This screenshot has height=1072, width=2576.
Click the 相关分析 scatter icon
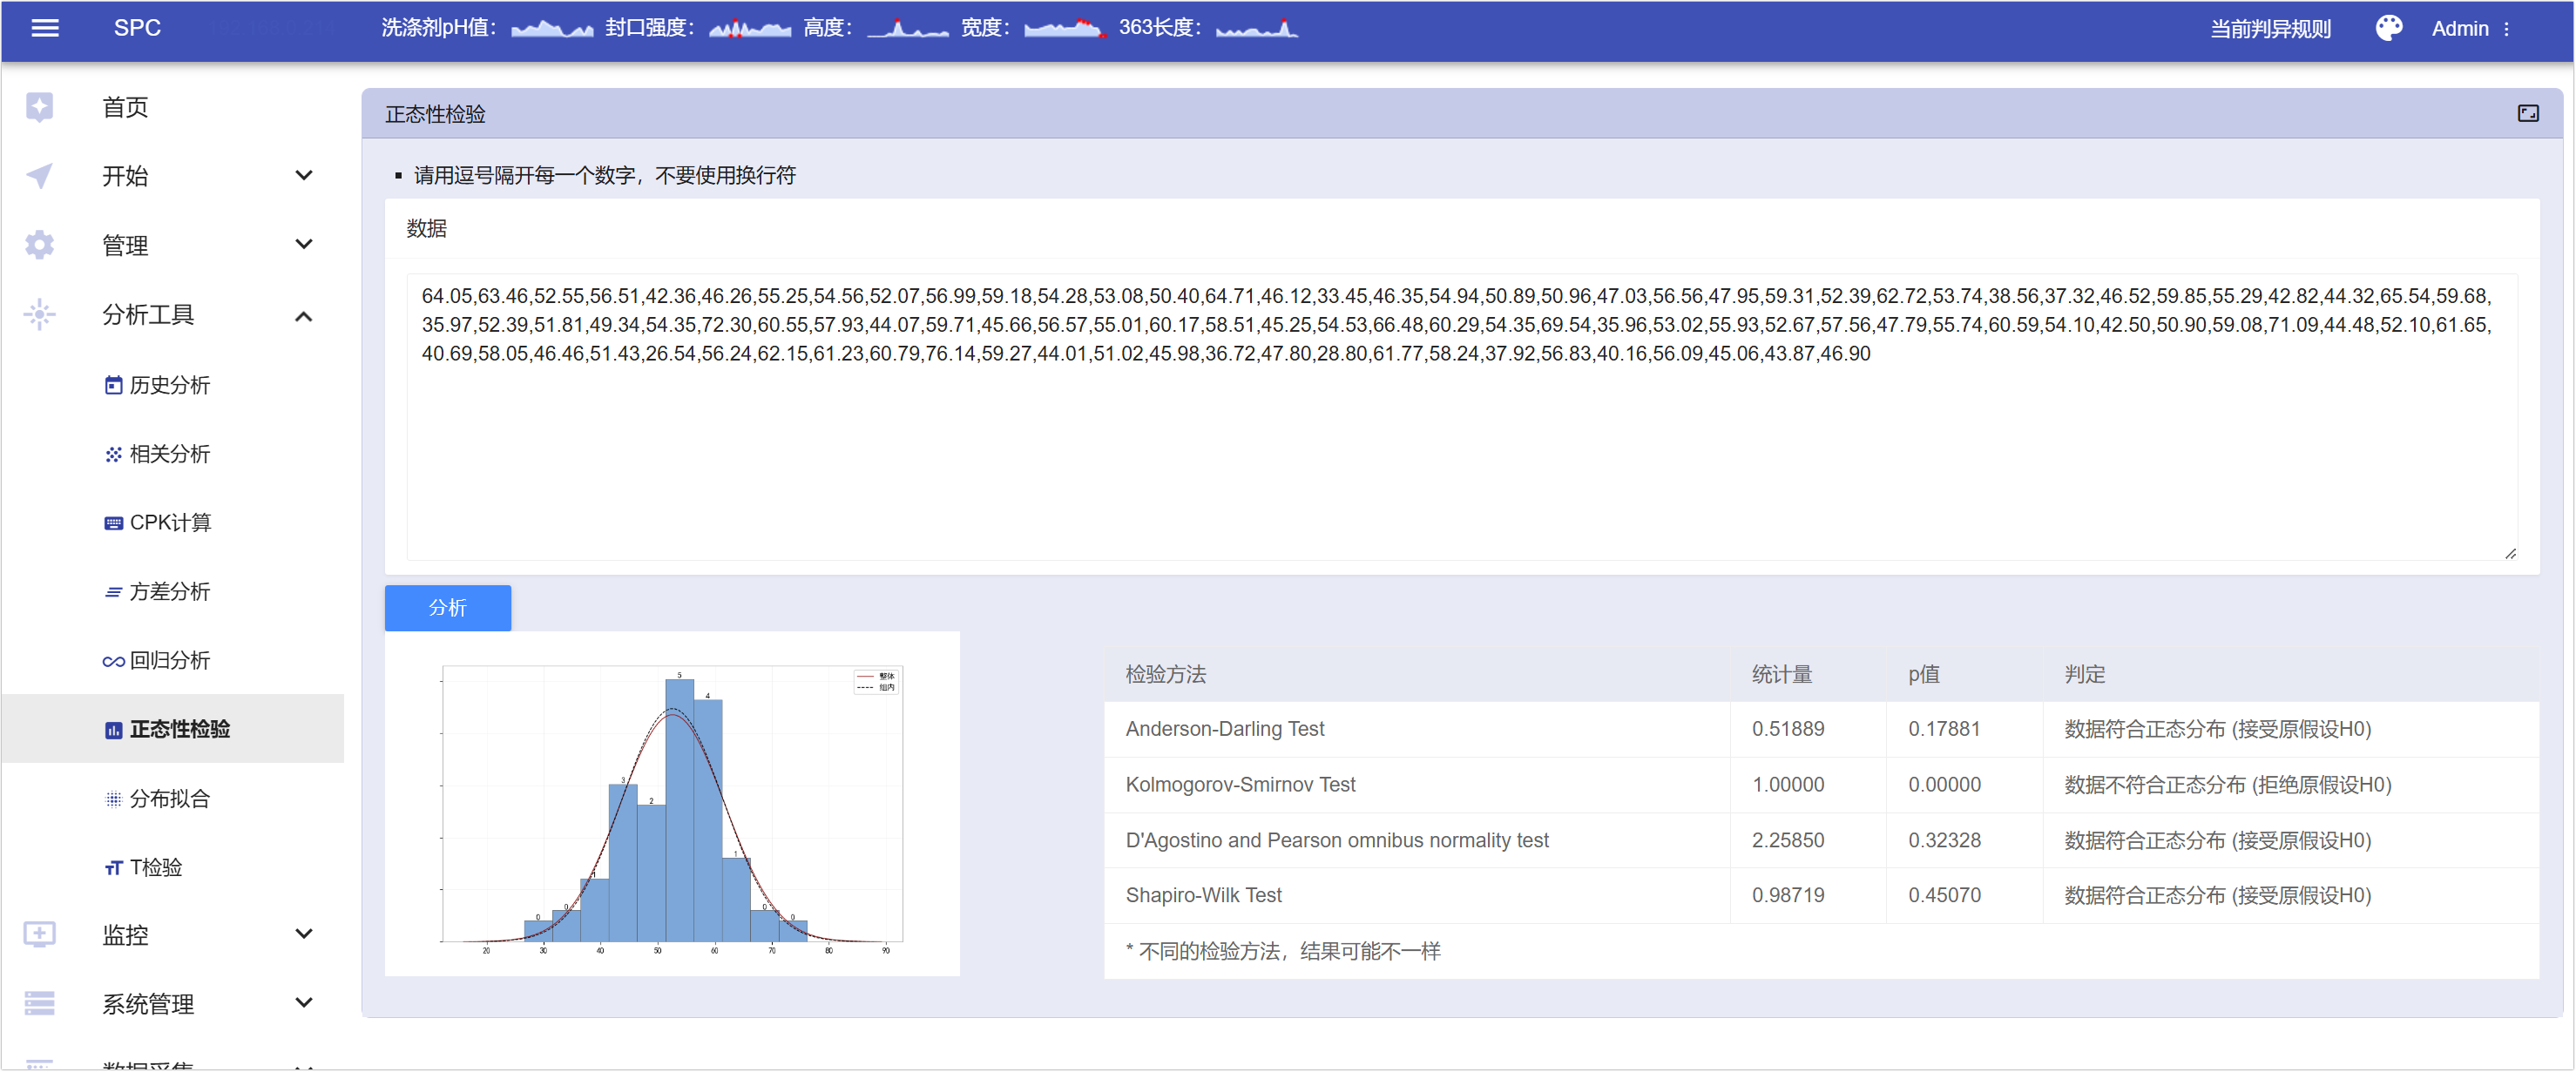113,454
